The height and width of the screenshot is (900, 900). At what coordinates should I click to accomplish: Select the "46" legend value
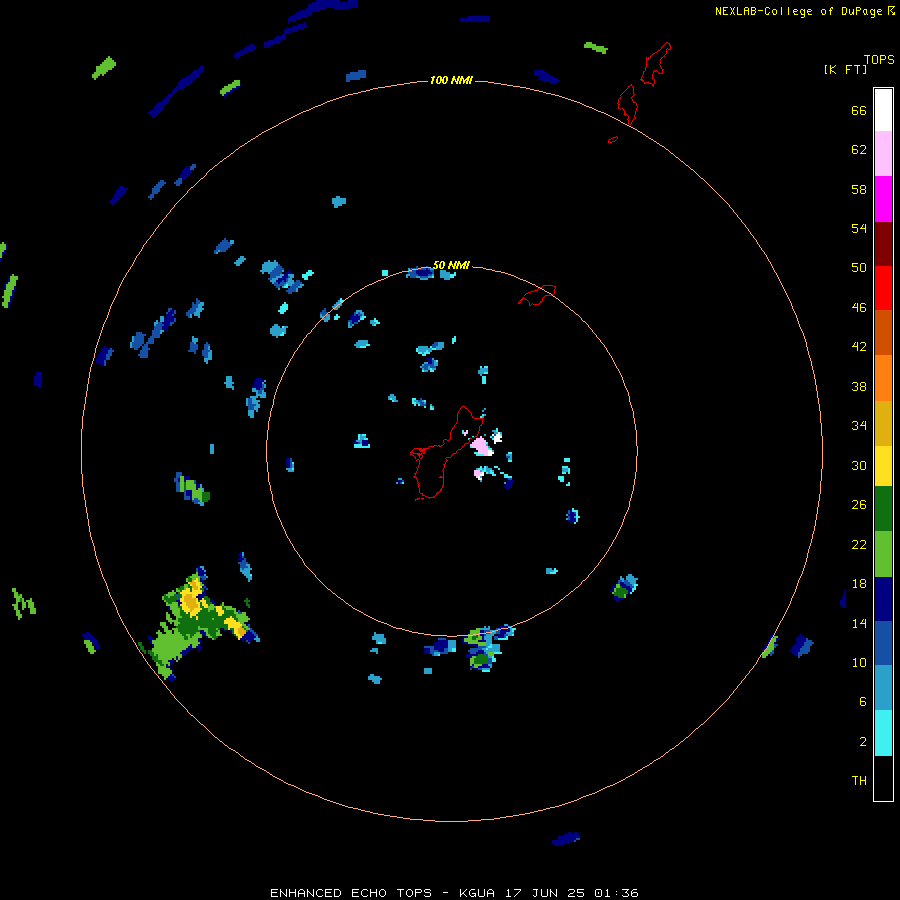(859, 308)
